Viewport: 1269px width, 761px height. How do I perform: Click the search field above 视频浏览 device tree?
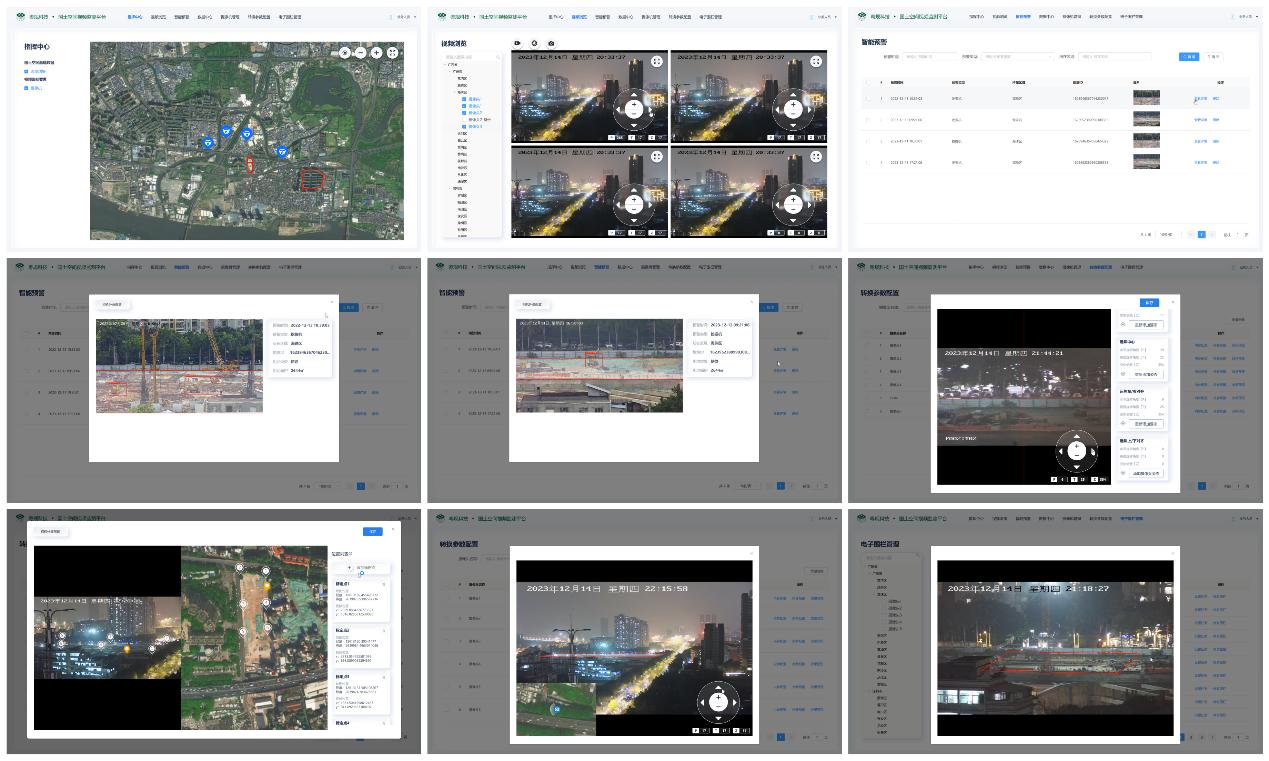[x=472, y=57]
